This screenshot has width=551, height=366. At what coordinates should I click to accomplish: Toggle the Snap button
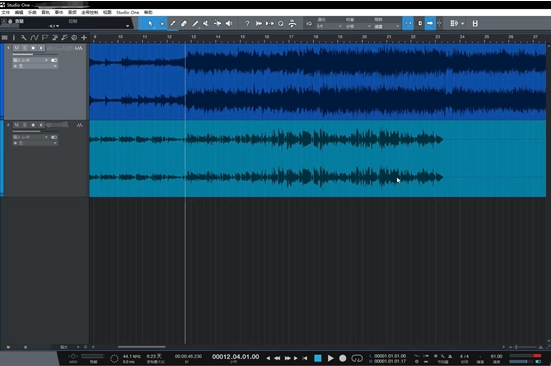coord(408,24)
